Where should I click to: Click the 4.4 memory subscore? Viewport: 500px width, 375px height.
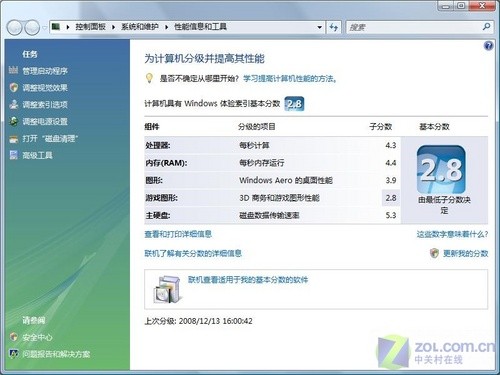click(x=391, y=163)
